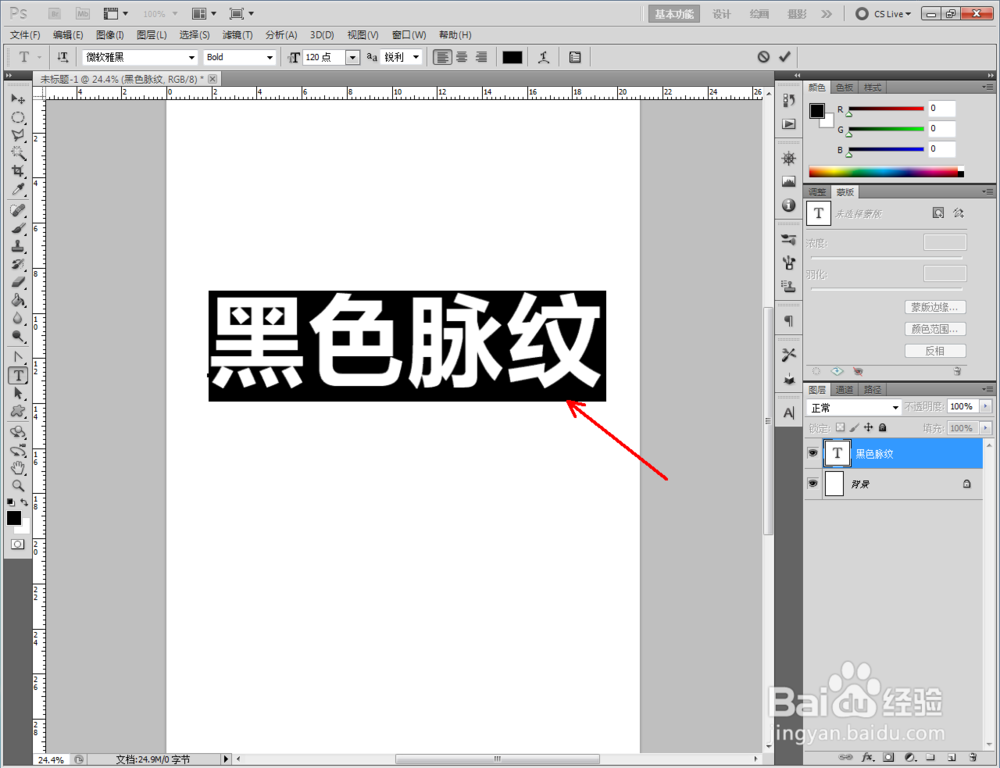Select the Horizontal Type tool

(x=18, y=376)
